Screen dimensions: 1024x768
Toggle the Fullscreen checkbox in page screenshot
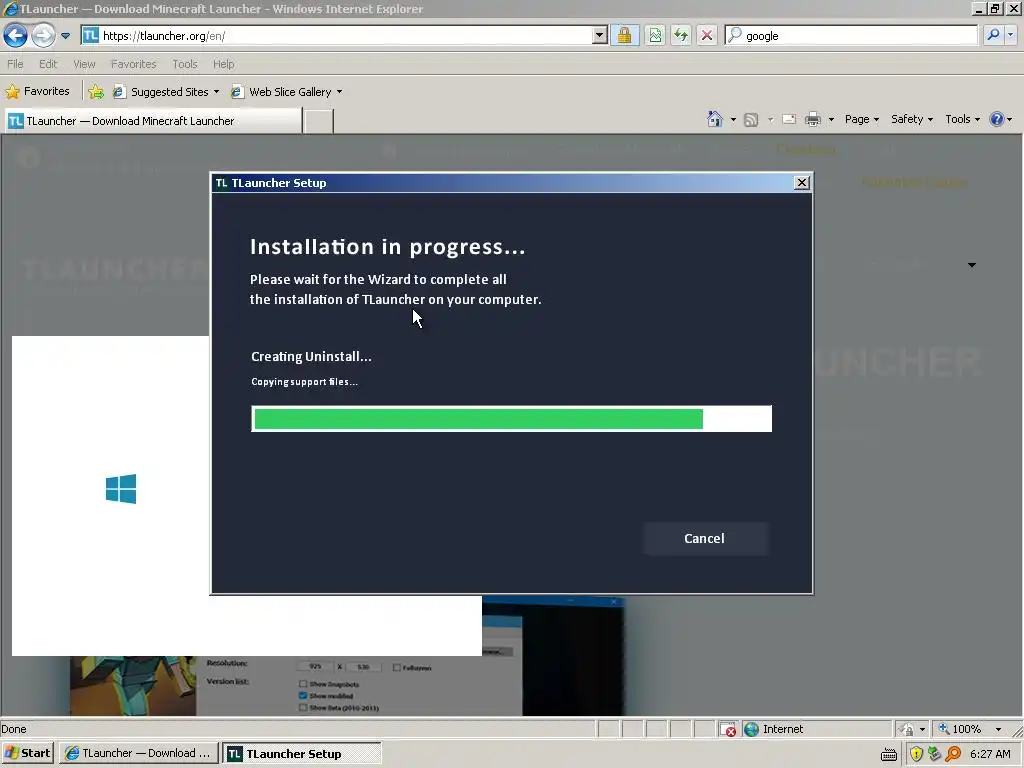tap(396, 667)
